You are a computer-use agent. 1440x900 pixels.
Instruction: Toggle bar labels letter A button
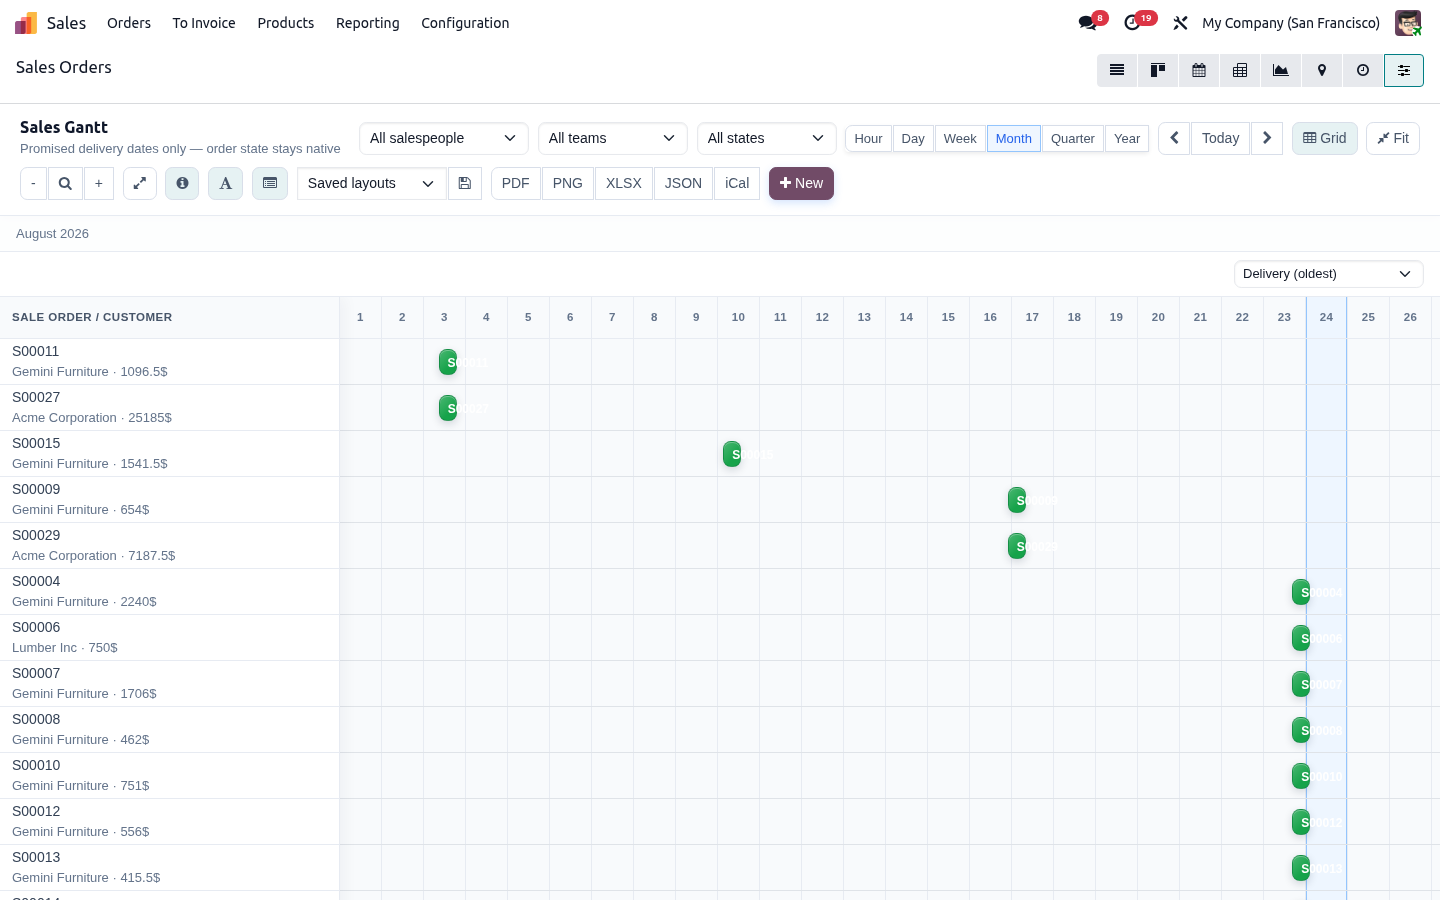225,183
